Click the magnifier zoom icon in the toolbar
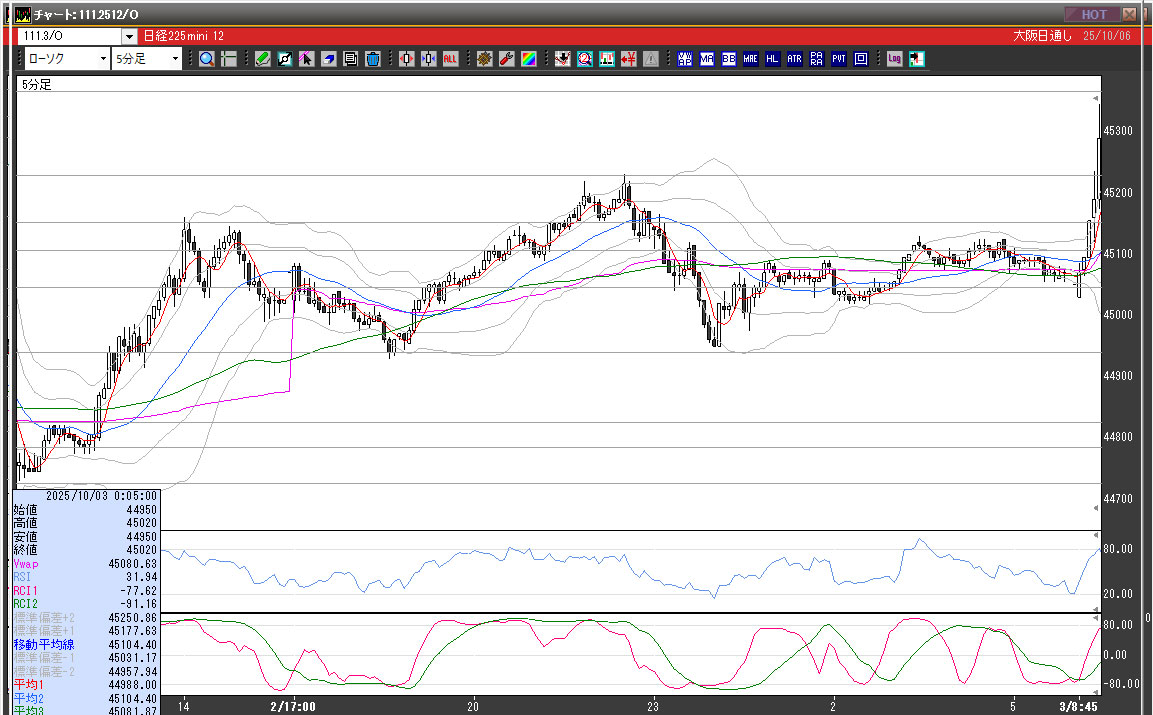 [x=206, y=59]
